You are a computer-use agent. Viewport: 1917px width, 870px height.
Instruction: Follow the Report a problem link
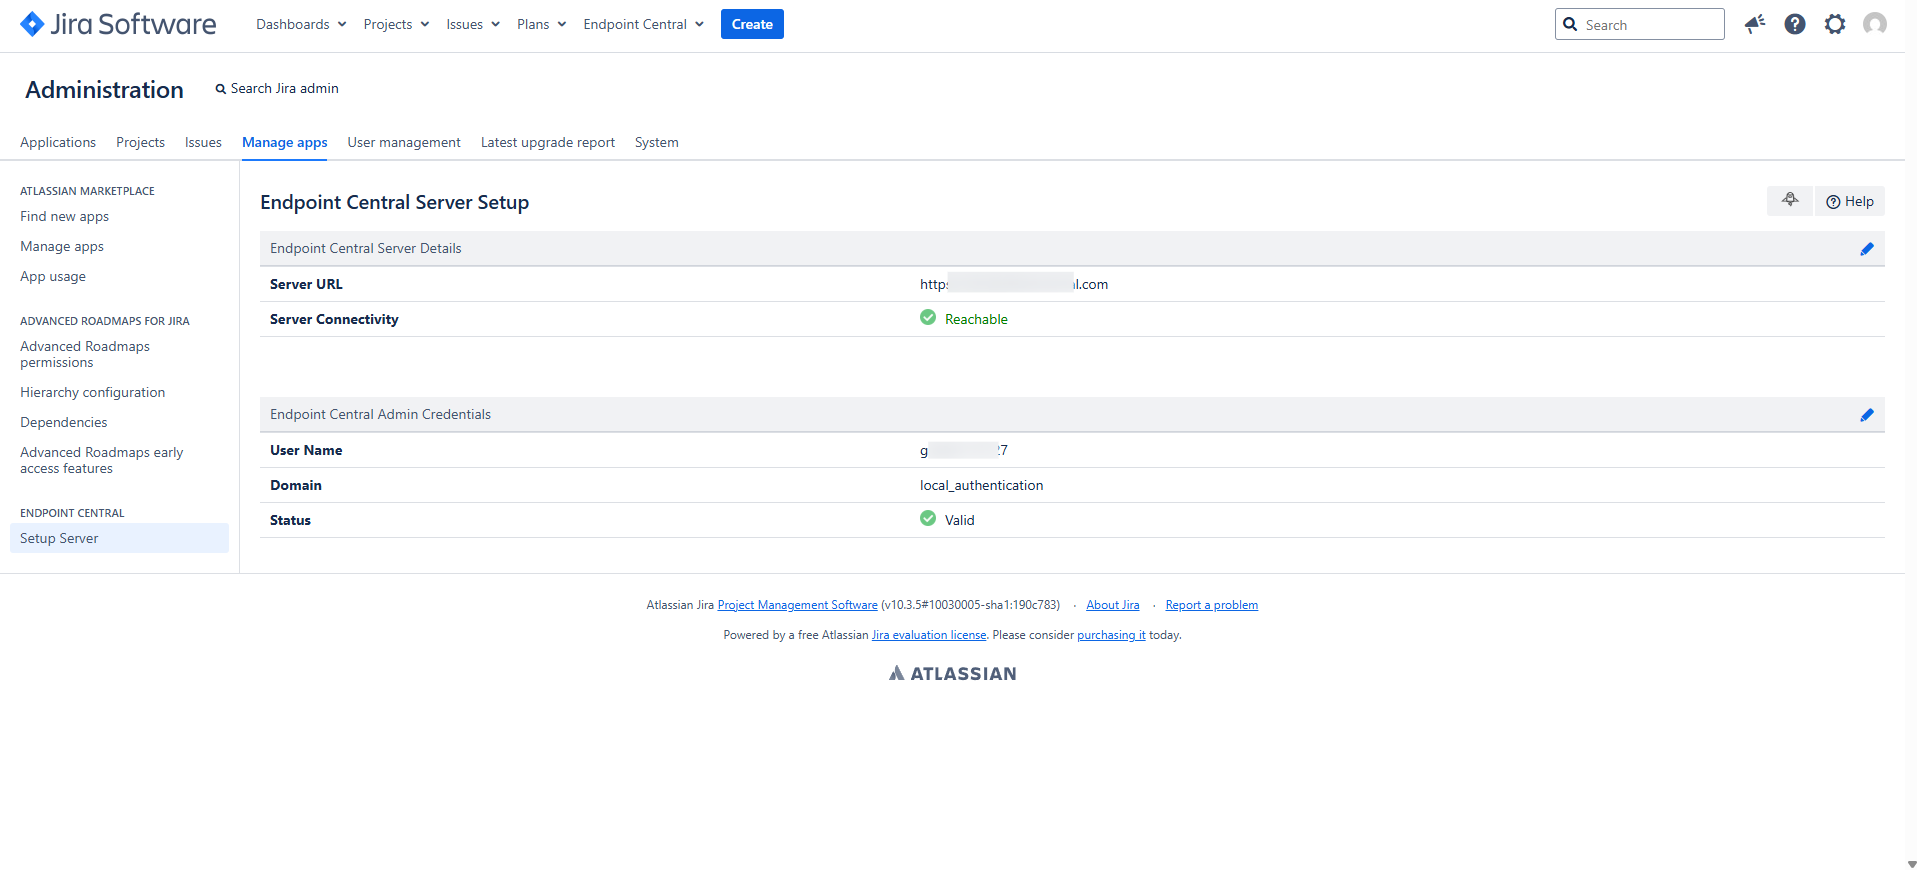[x=1212, y=605]
